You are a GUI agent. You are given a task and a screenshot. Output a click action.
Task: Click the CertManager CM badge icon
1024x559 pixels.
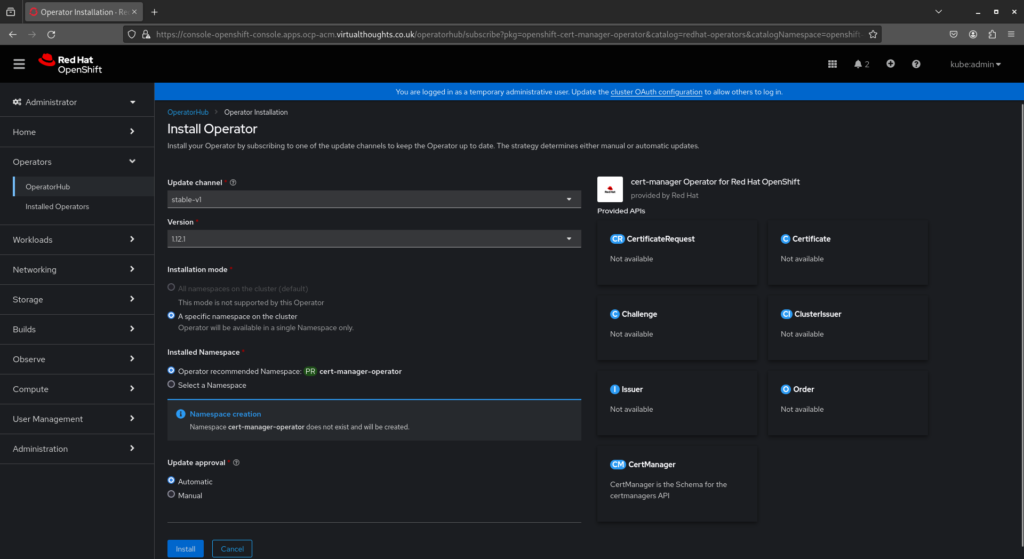(x=618, y=465)
